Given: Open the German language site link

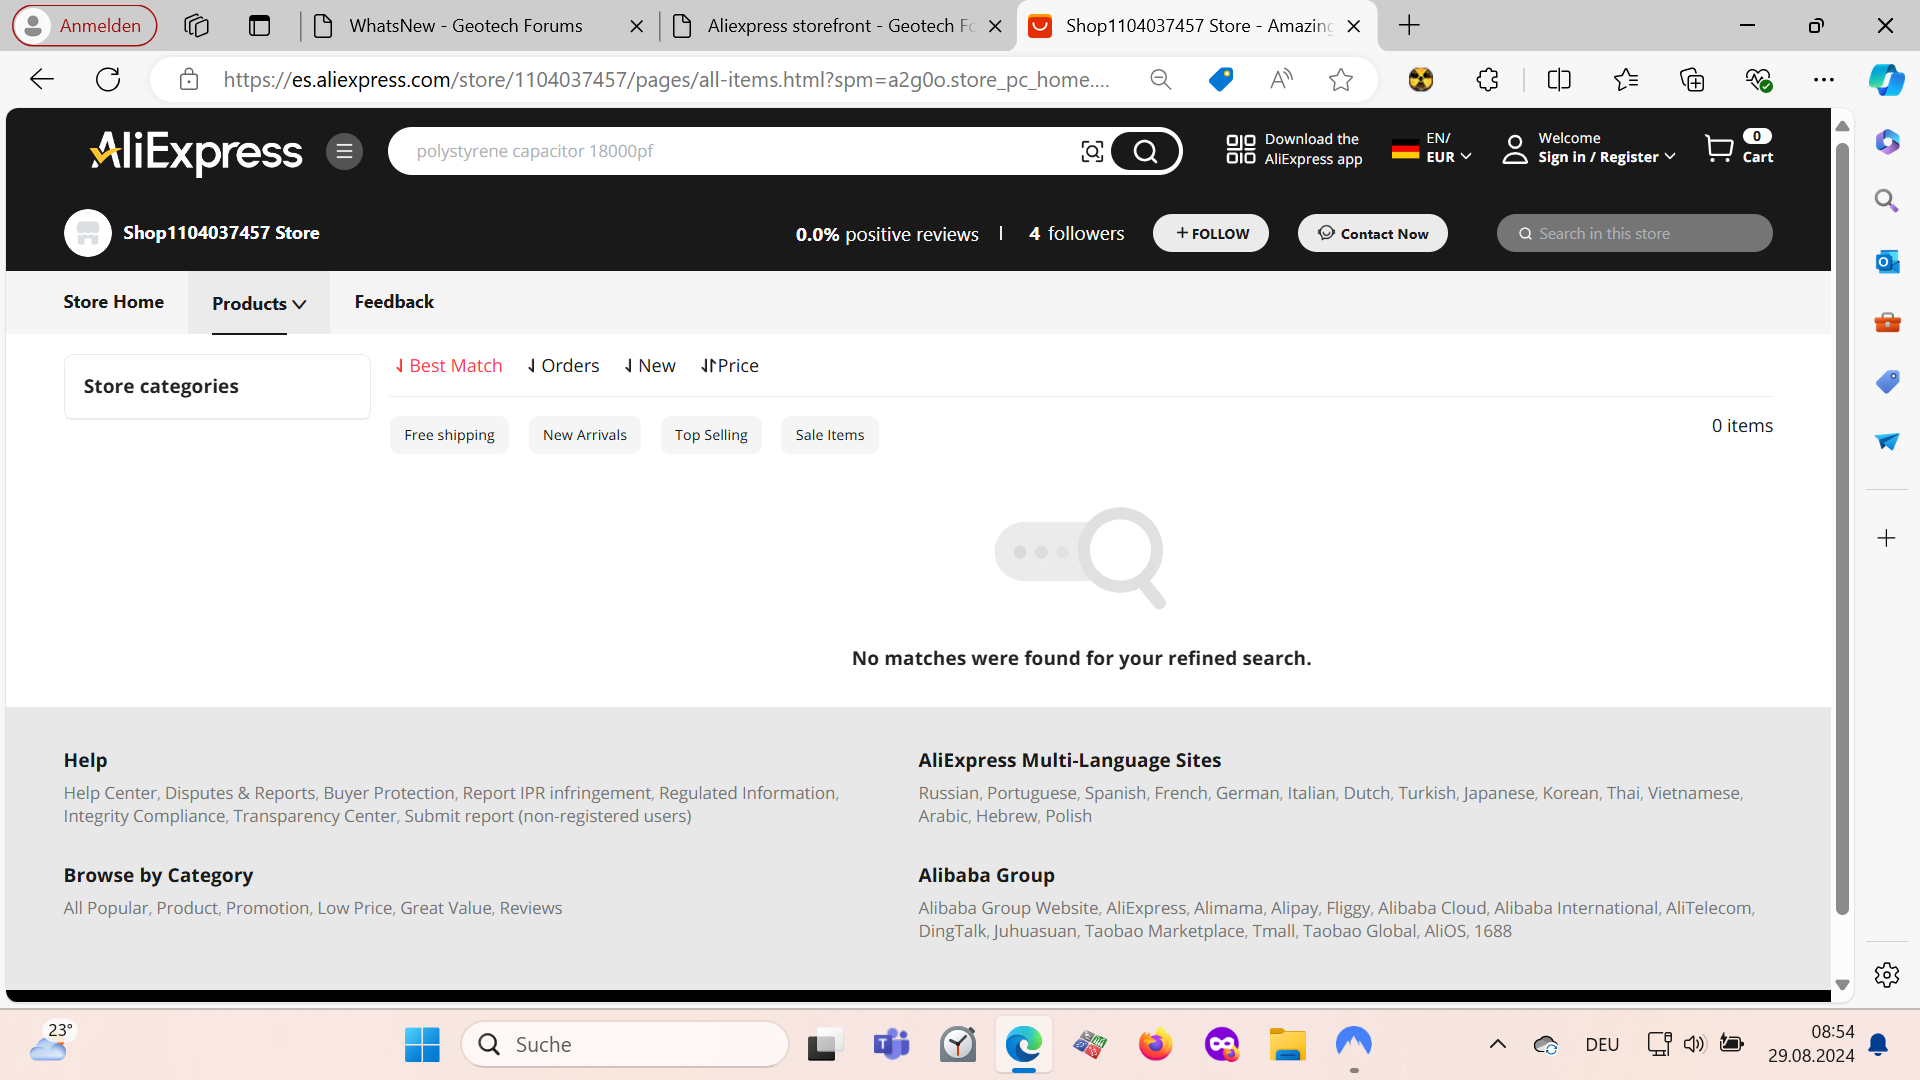Looking at the screenshot, I should coord(1247,793).
